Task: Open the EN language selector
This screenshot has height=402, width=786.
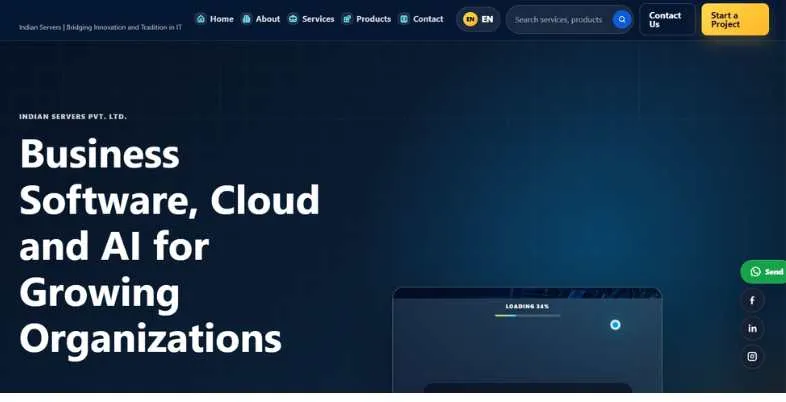Action: (478, 20)
